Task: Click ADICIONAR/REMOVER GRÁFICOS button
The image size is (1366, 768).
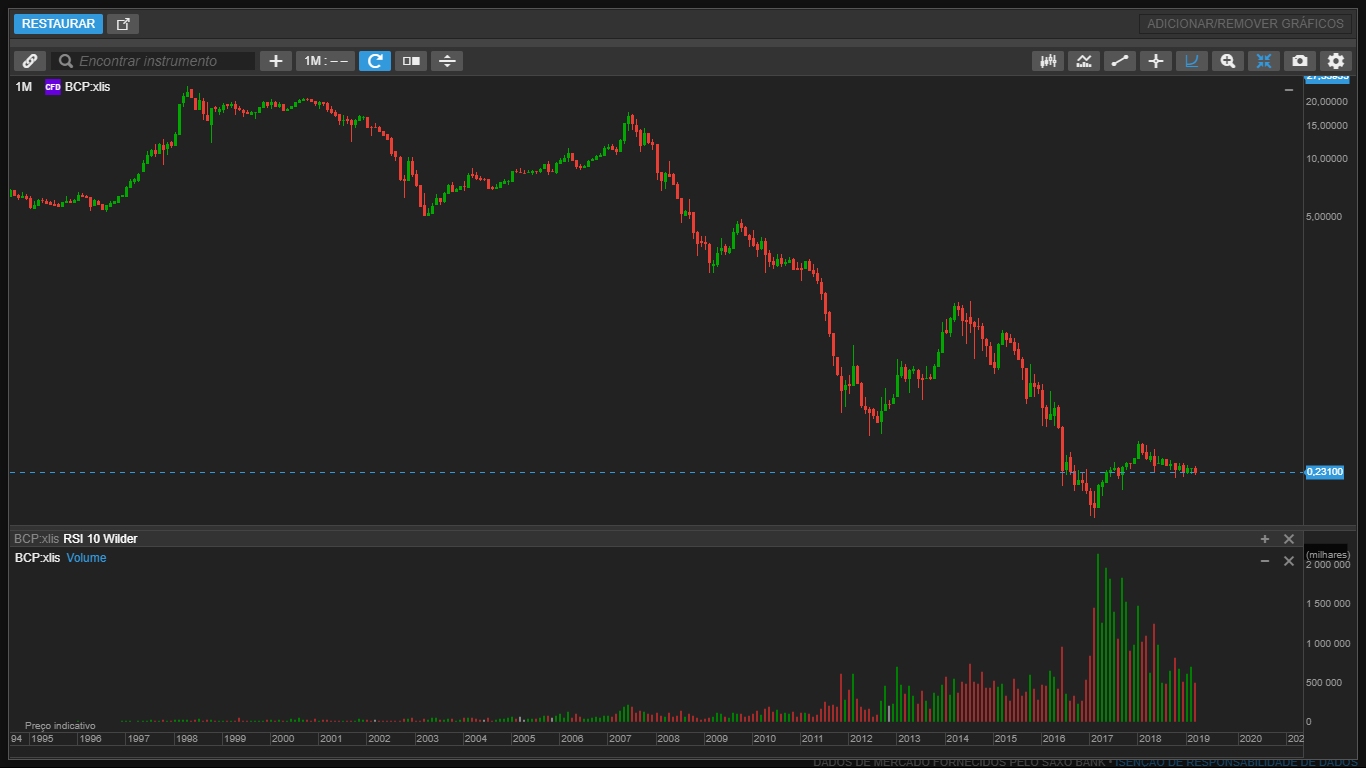Action: click(x=1245, y=24)
